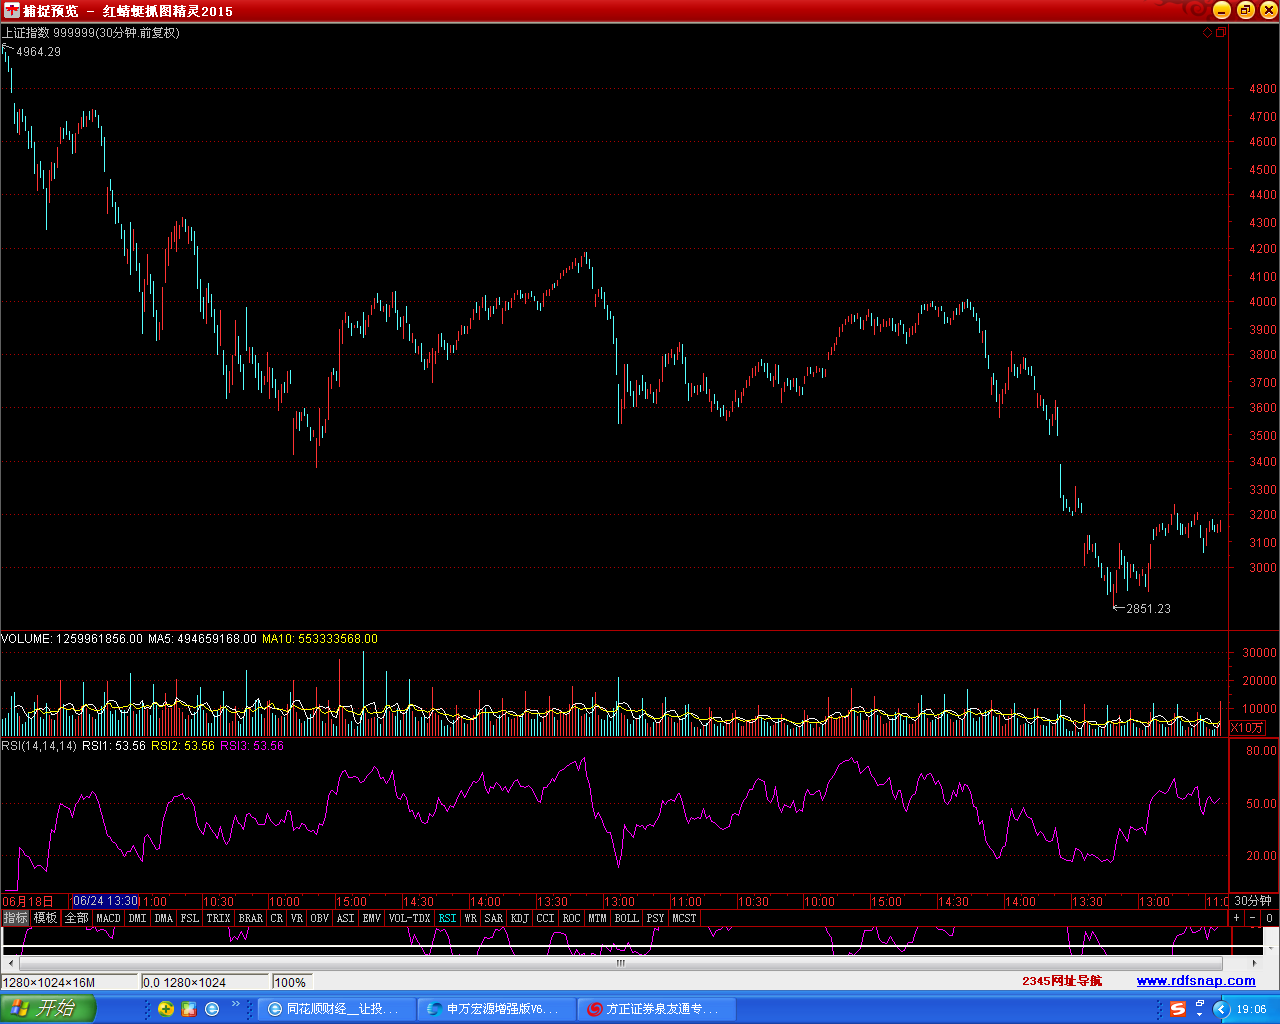Zoom out chart with minus button
The image size is (1280, 1024).
pos(1253,918)
